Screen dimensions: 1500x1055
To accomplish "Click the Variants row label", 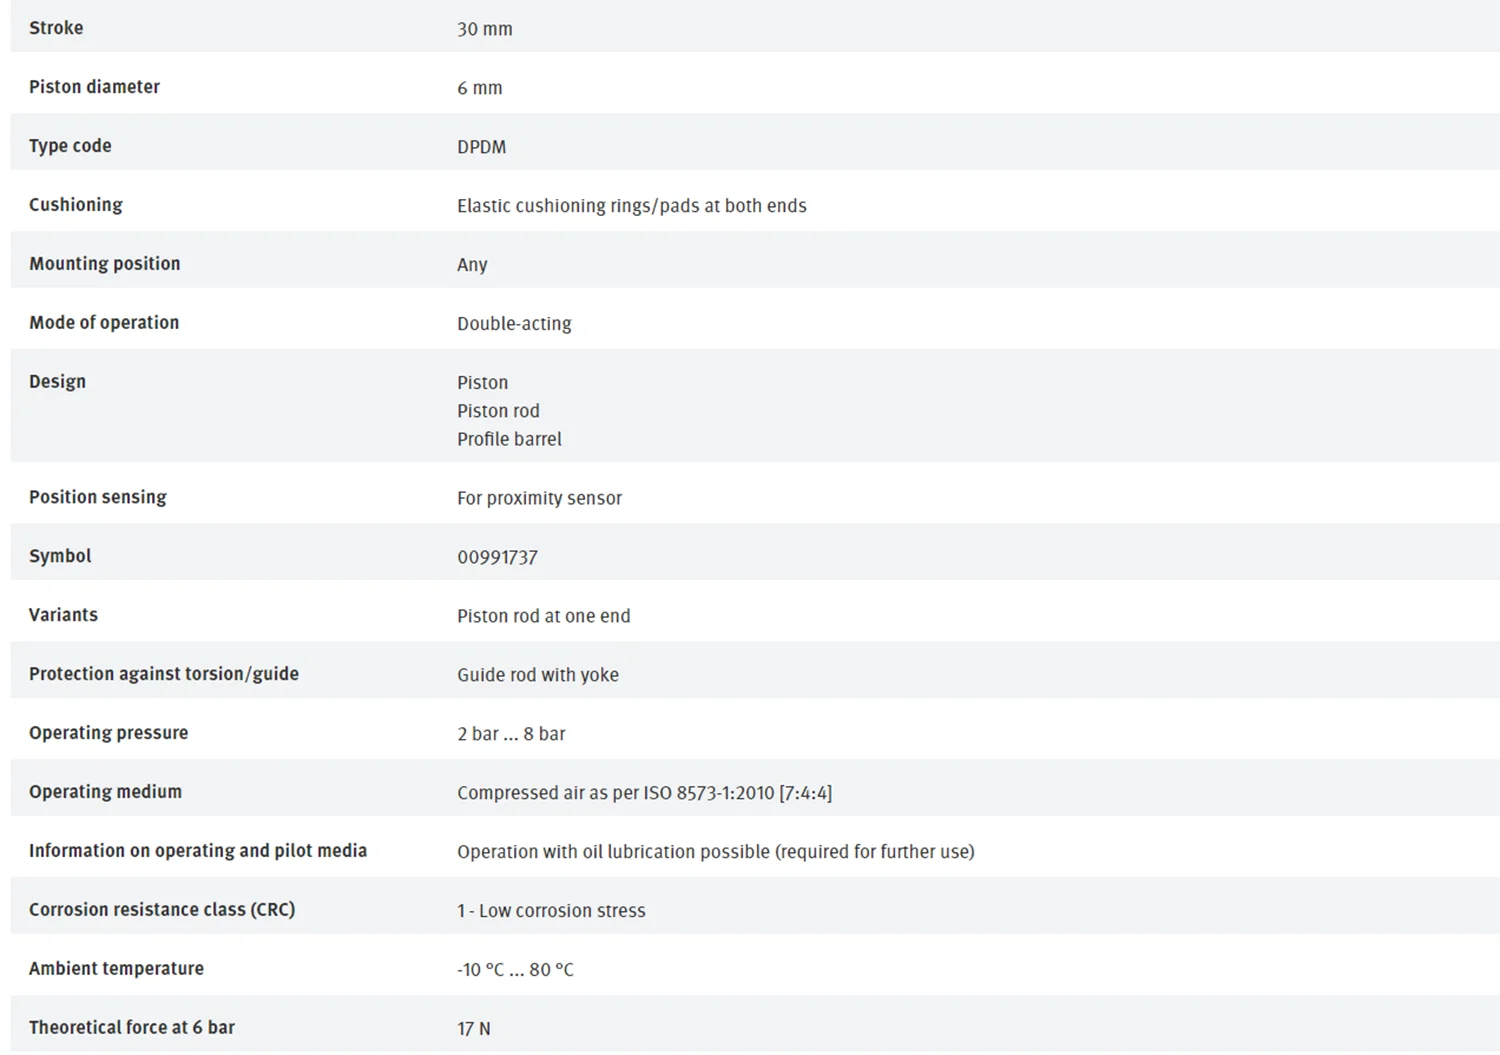I will pos(63,615).
